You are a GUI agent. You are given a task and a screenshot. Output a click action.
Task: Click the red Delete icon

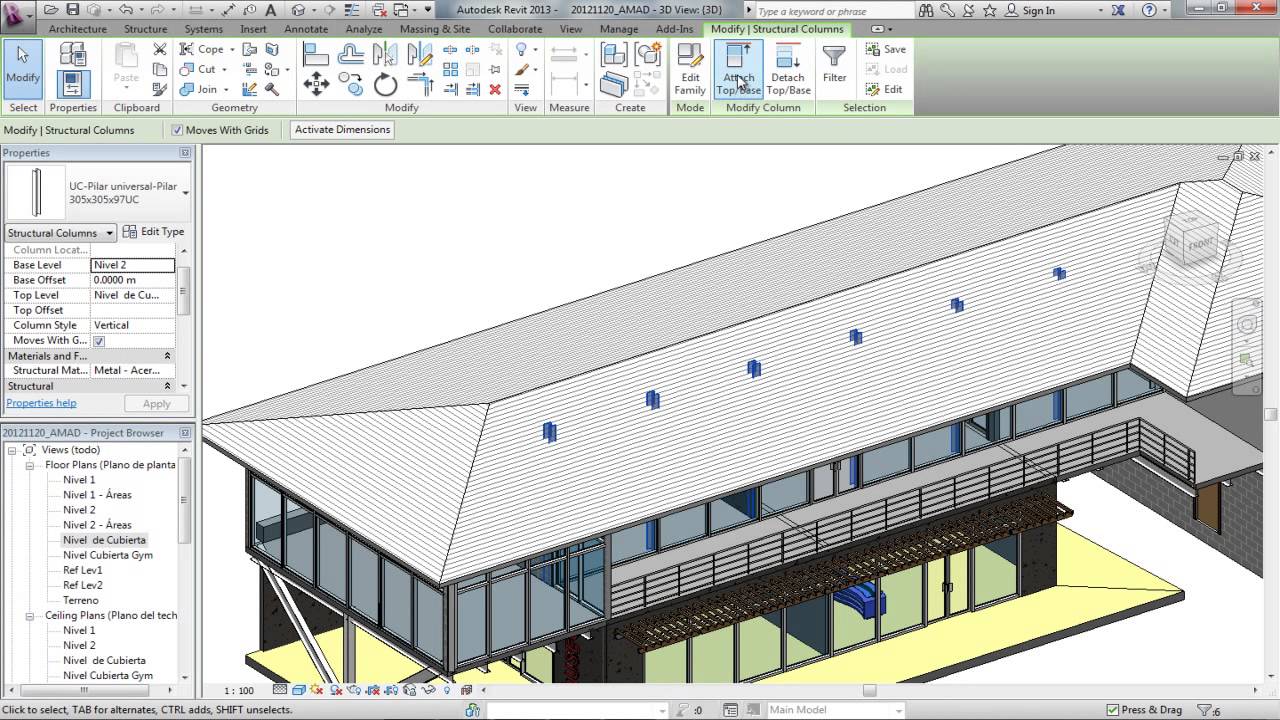click(495, 89)
